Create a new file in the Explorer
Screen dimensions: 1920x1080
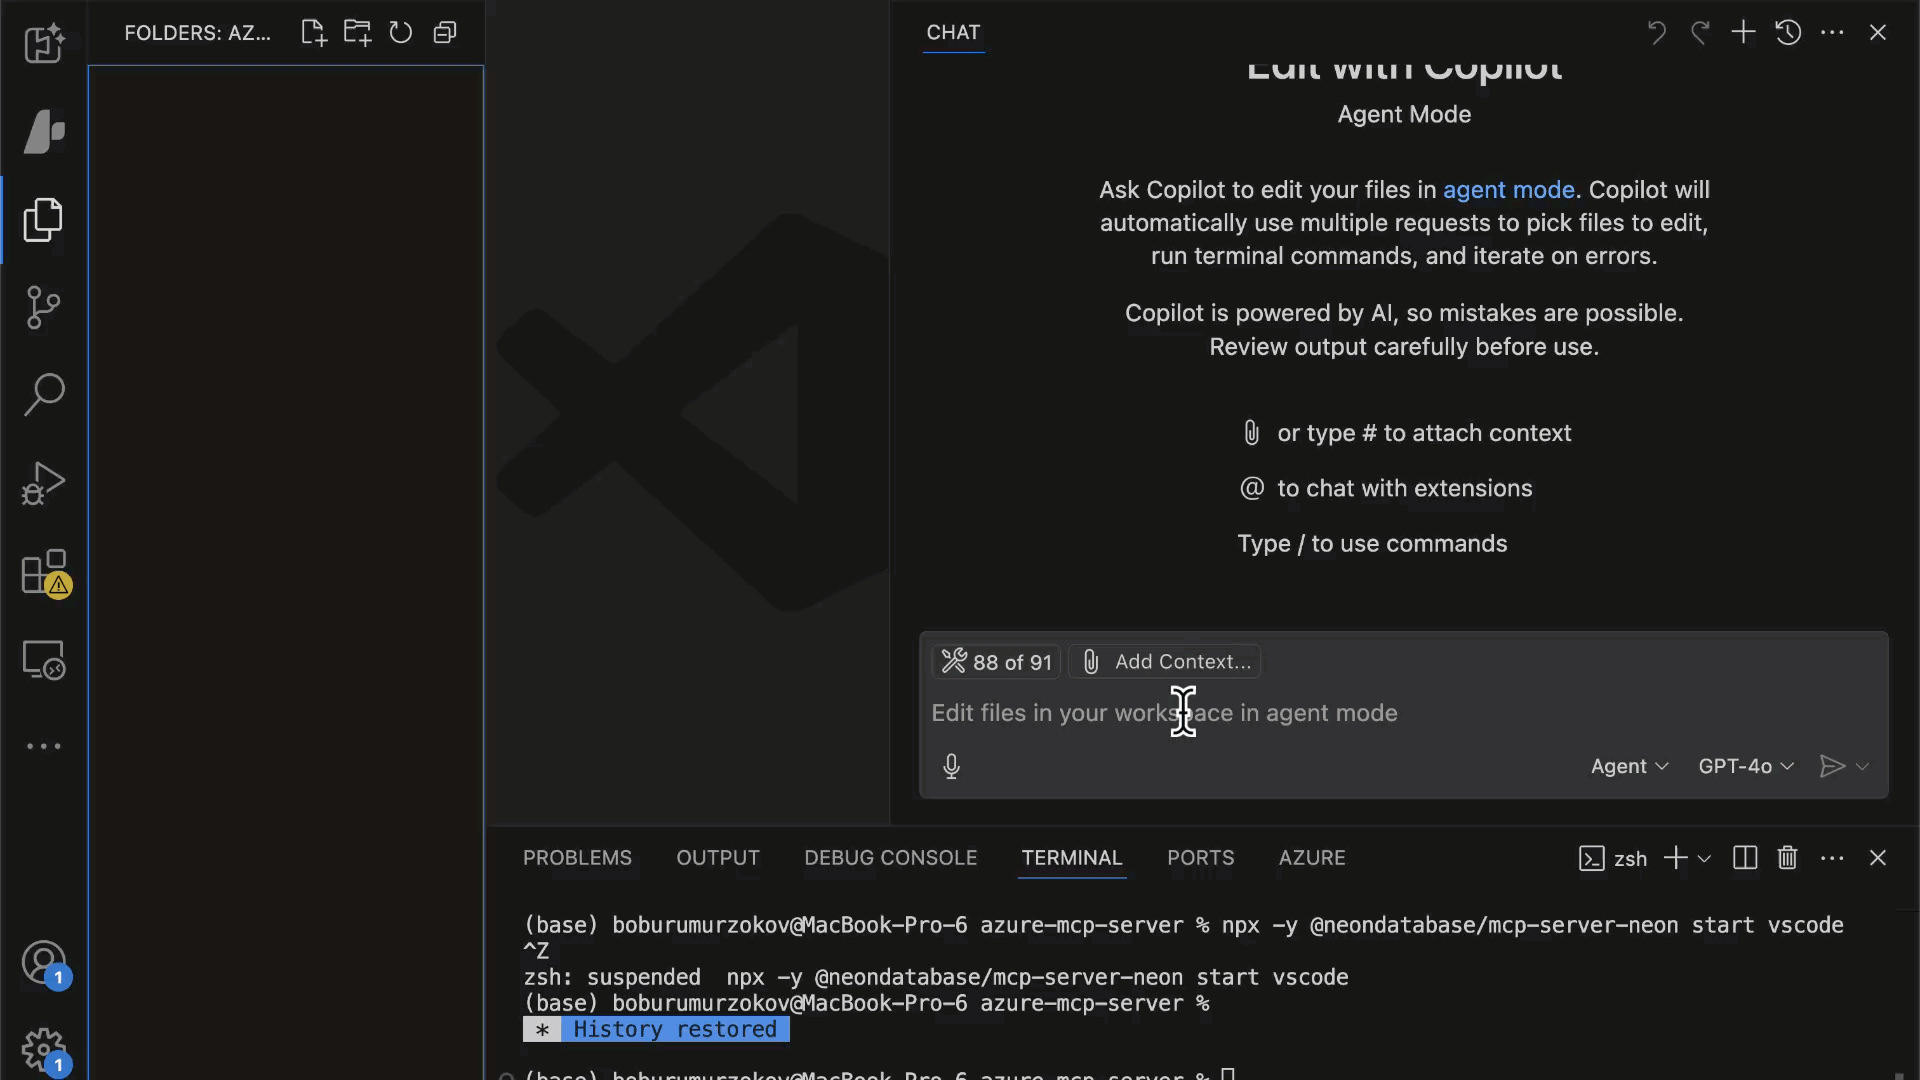[312, 32]
